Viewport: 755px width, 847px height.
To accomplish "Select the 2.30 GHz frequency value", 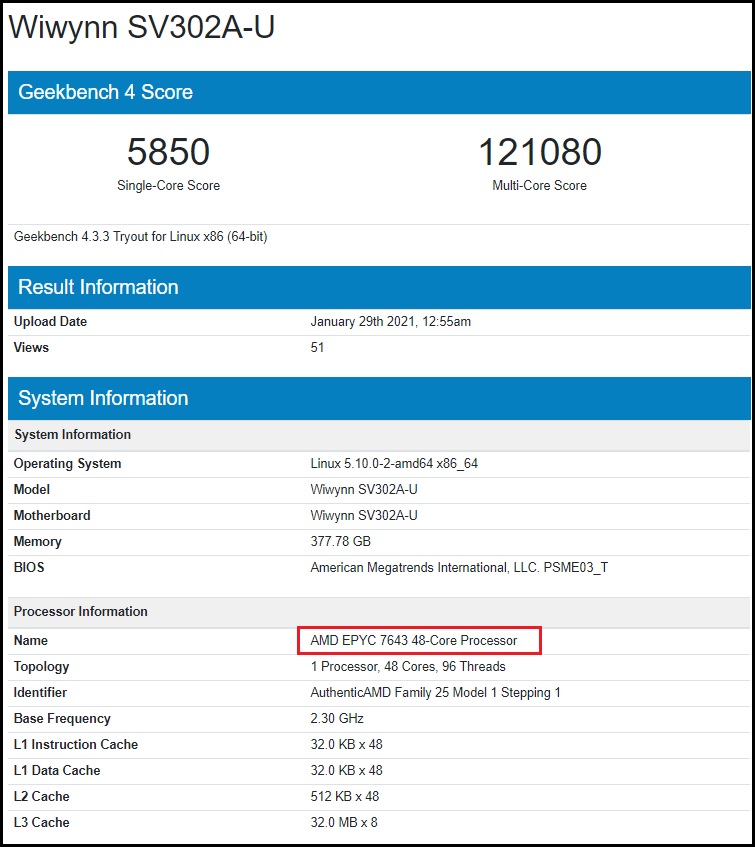I will click(337, 718).
